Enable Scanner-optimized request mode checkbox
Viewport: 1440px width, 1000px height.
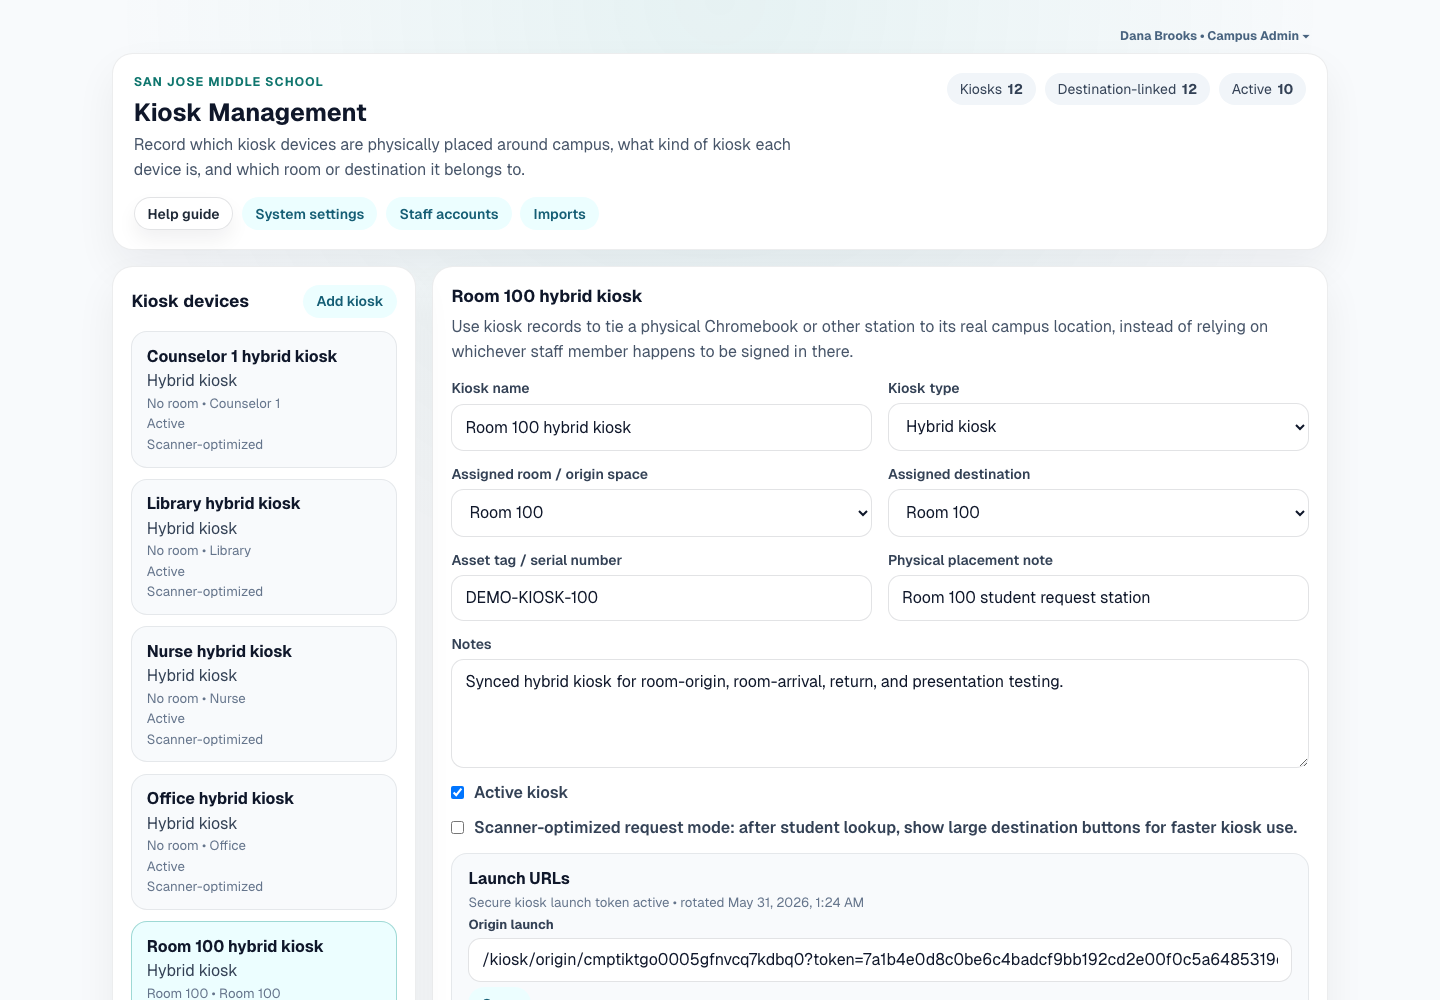coord(458,828)
